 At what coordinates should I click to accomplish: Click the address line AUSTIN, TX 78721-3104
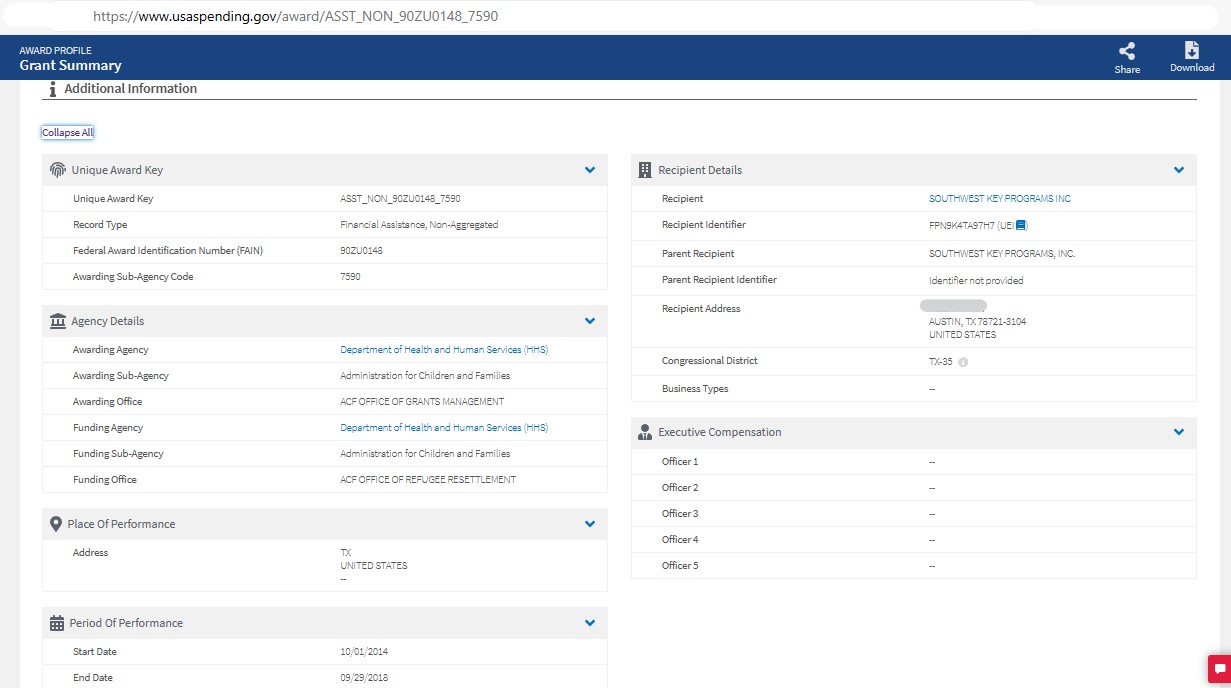point(977,322)
